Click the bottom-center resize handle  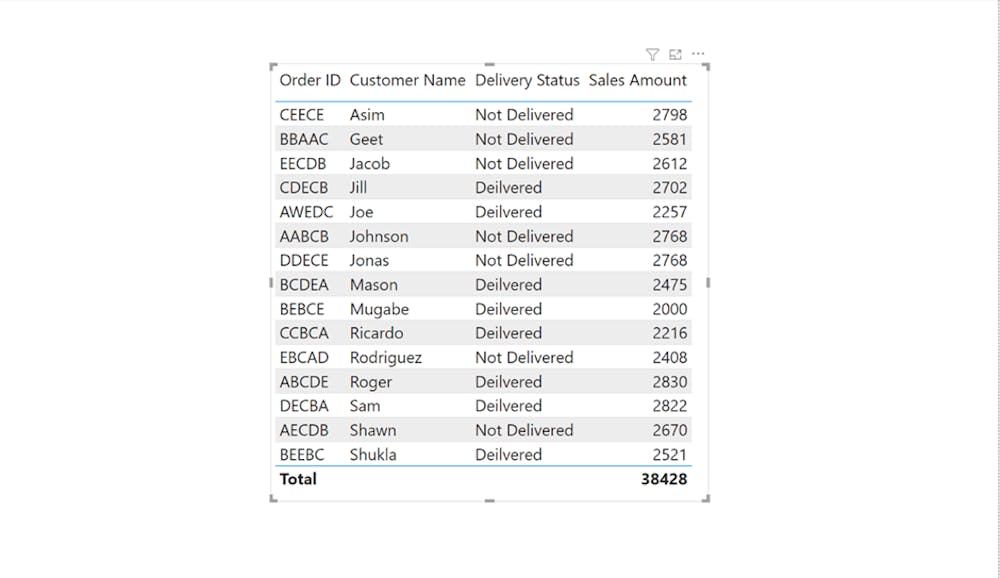pos(490,500)
